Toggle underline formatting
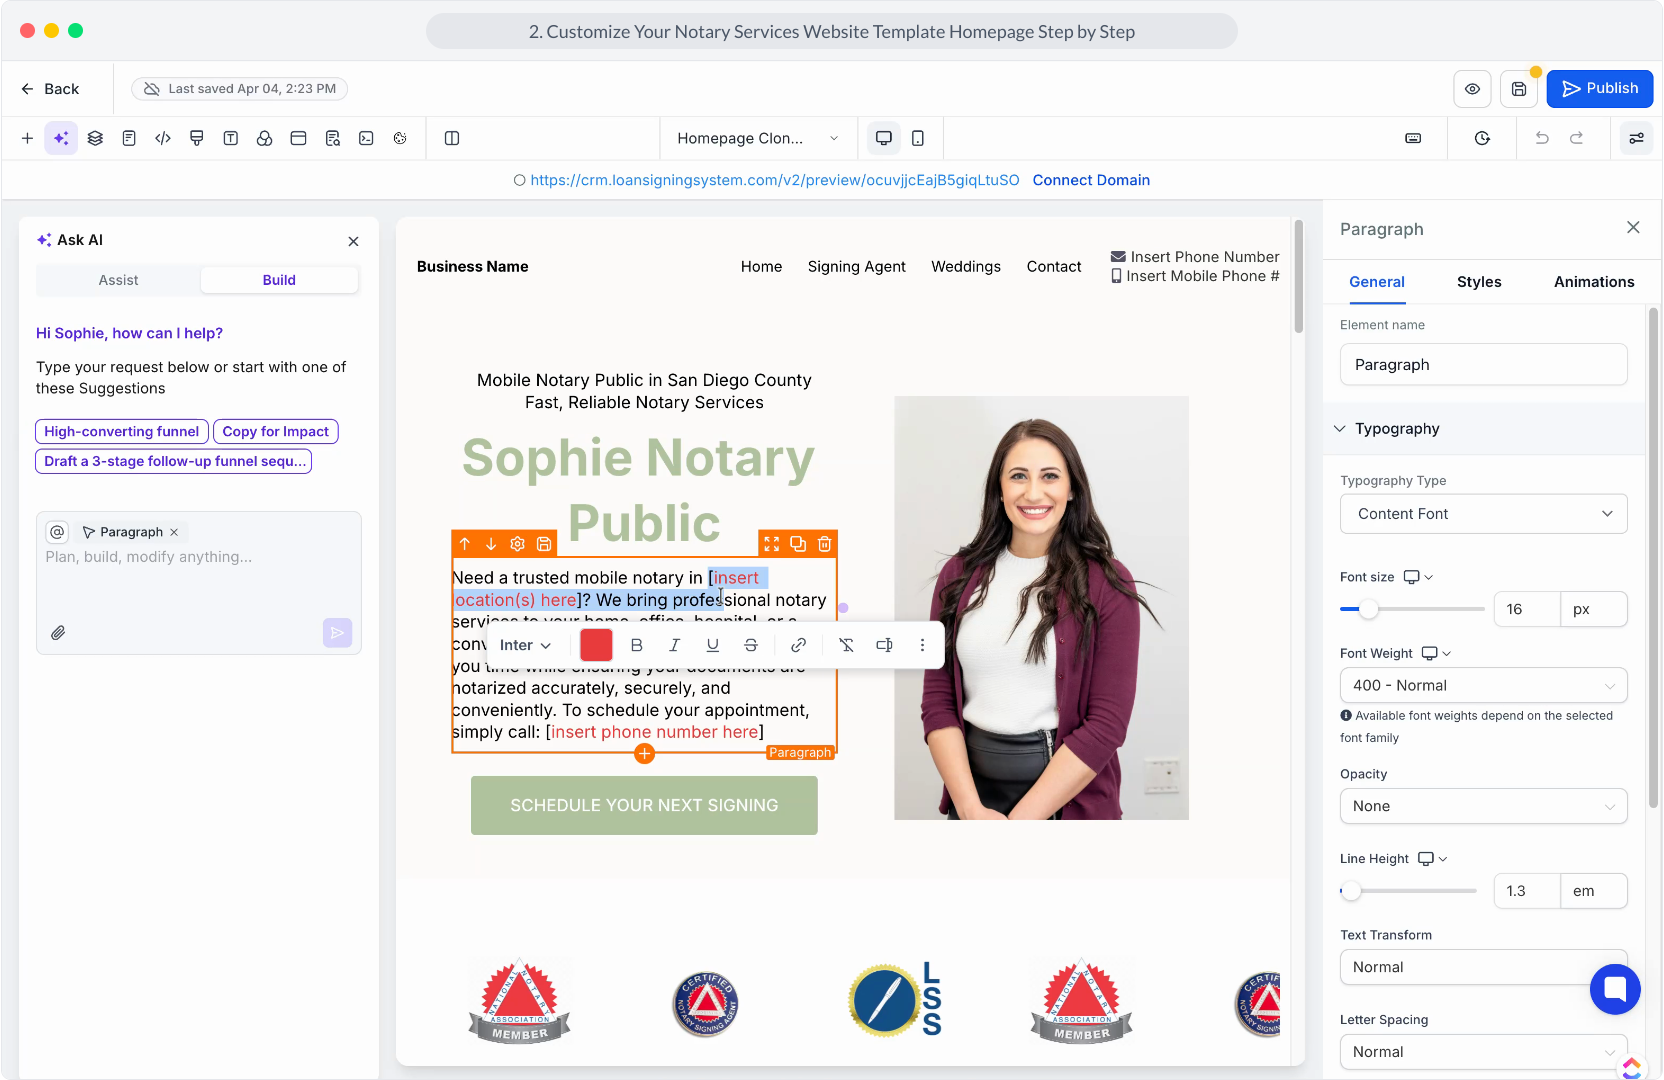This screenshot has height=1080, width=1664. (712, 646)
